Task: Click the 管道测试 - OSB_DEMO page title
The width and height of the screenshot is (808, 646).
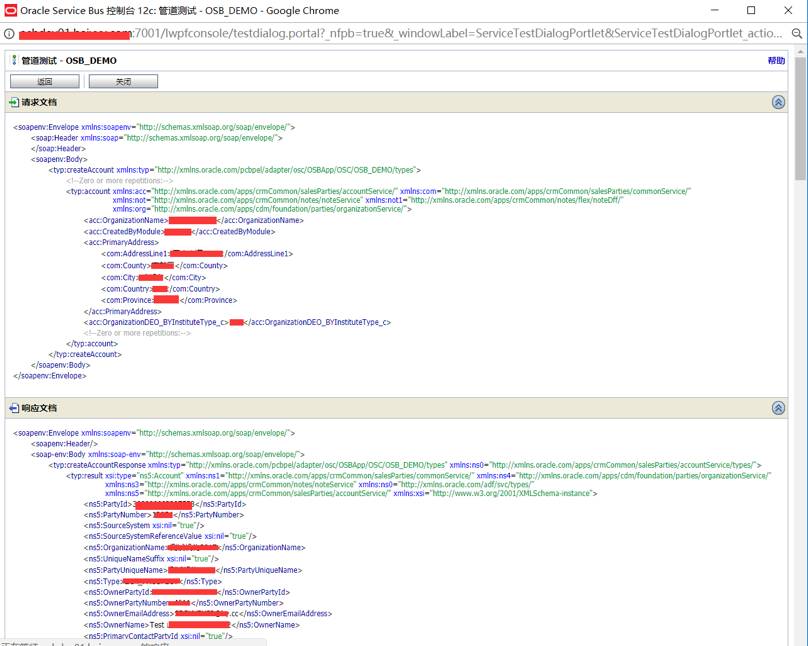Action: coord(69,60)
